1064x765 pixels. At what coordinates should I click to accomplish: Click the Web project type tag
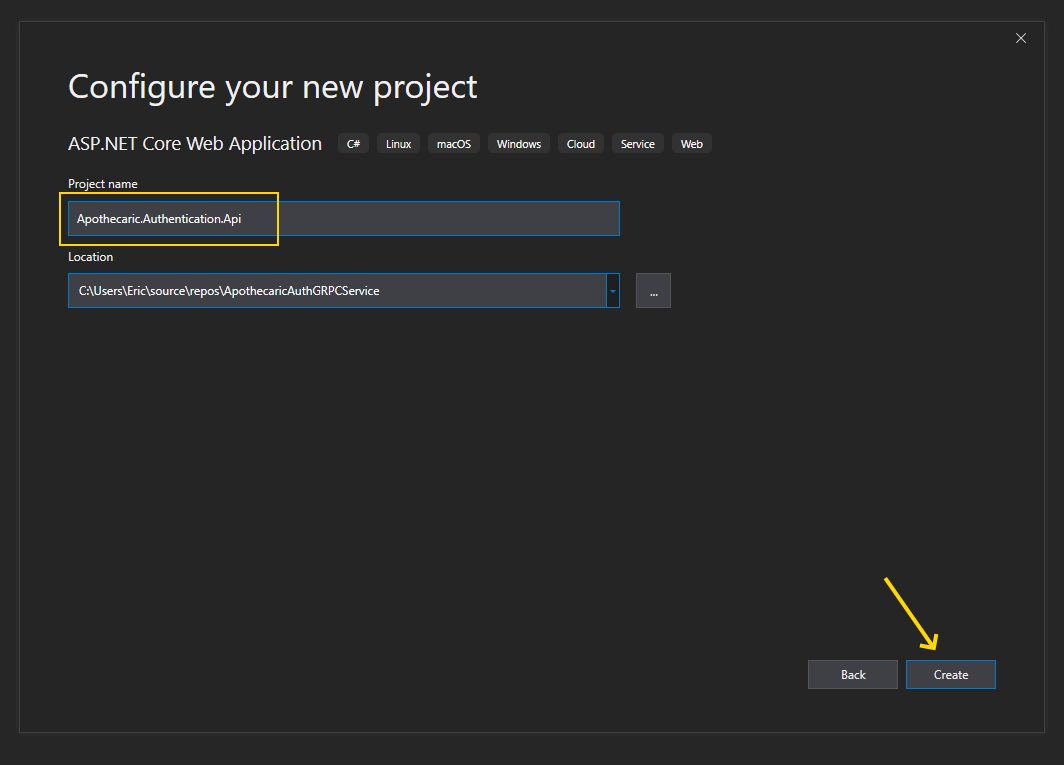point(691,144)
